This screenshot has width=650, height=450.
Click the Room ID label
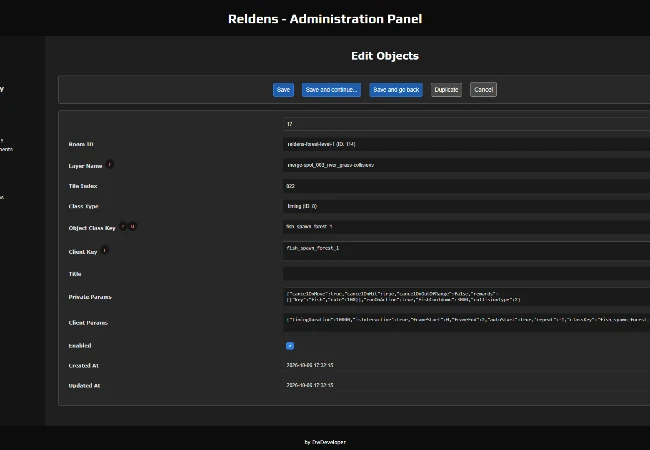[81, 144]
